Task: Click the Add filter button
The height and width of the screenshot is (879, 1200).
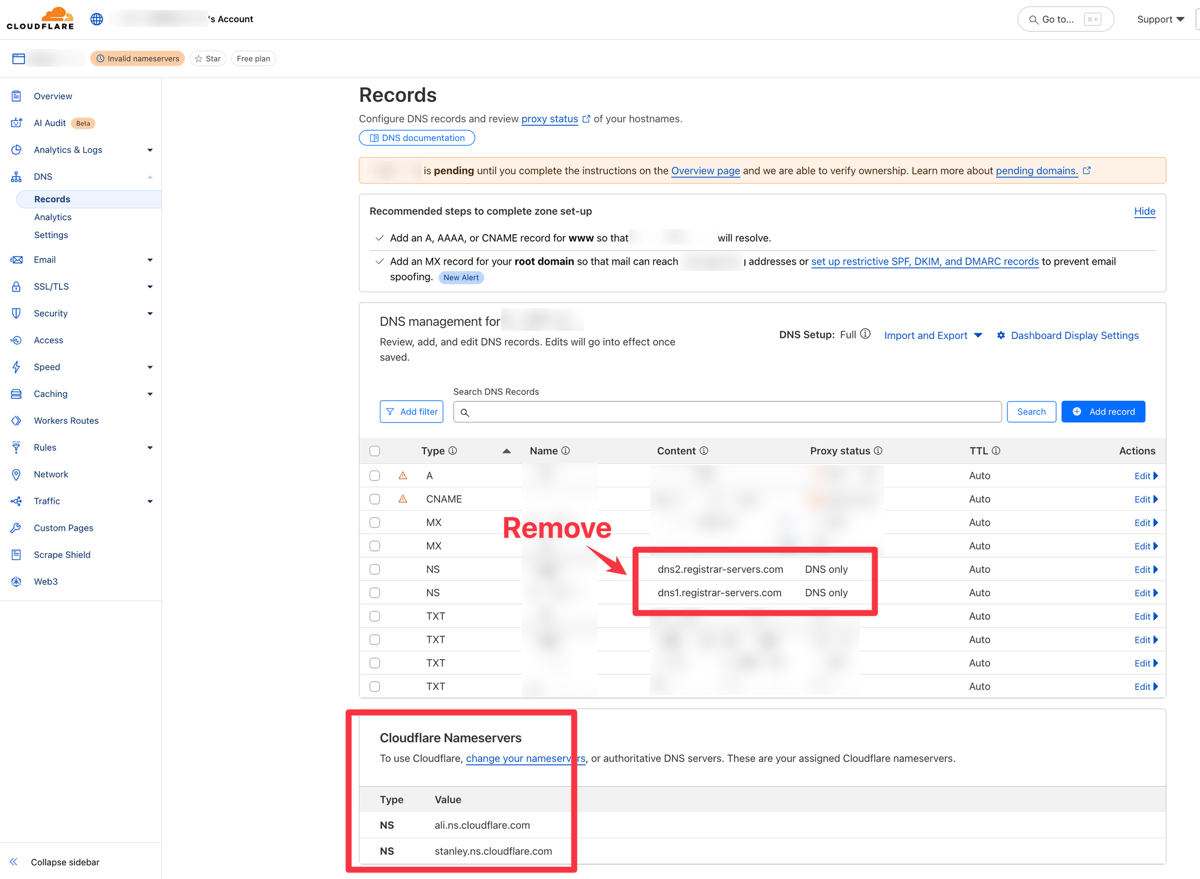Action: click(x=411, y=412)
